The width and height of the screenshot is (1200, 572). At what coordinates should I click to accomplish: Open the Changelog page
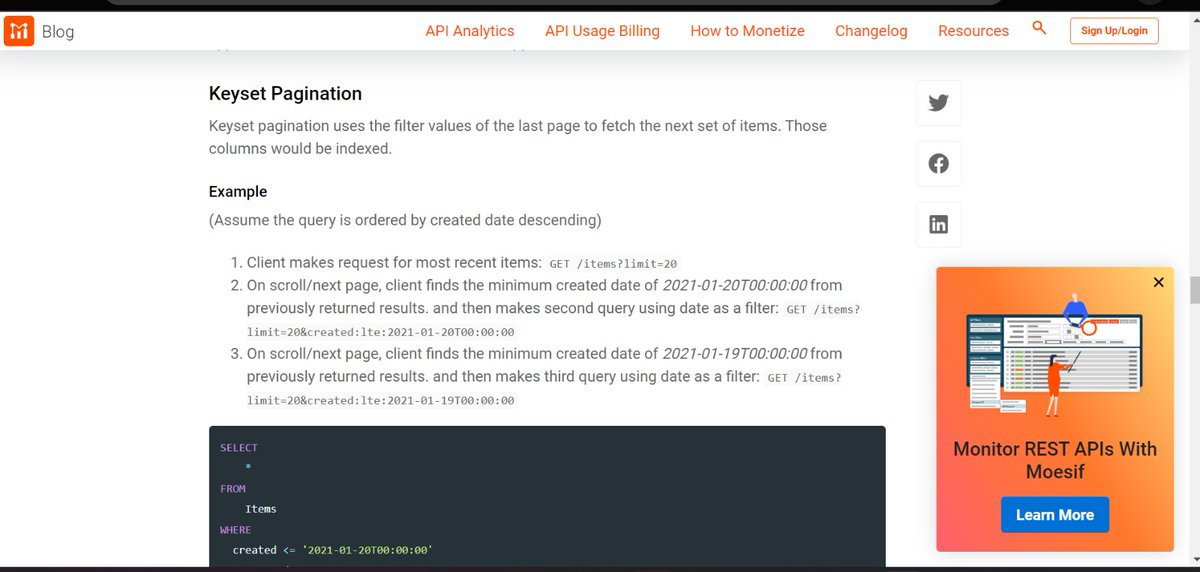point(871,31)
